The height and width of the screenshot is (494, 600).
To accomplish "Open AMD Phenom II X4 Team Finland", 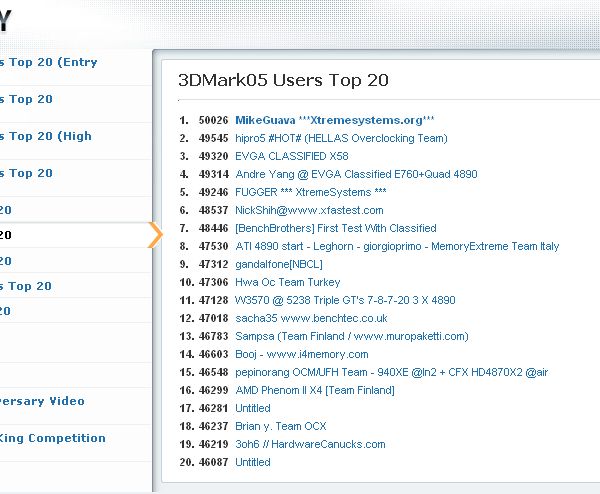I will click(x=315, y=390).
